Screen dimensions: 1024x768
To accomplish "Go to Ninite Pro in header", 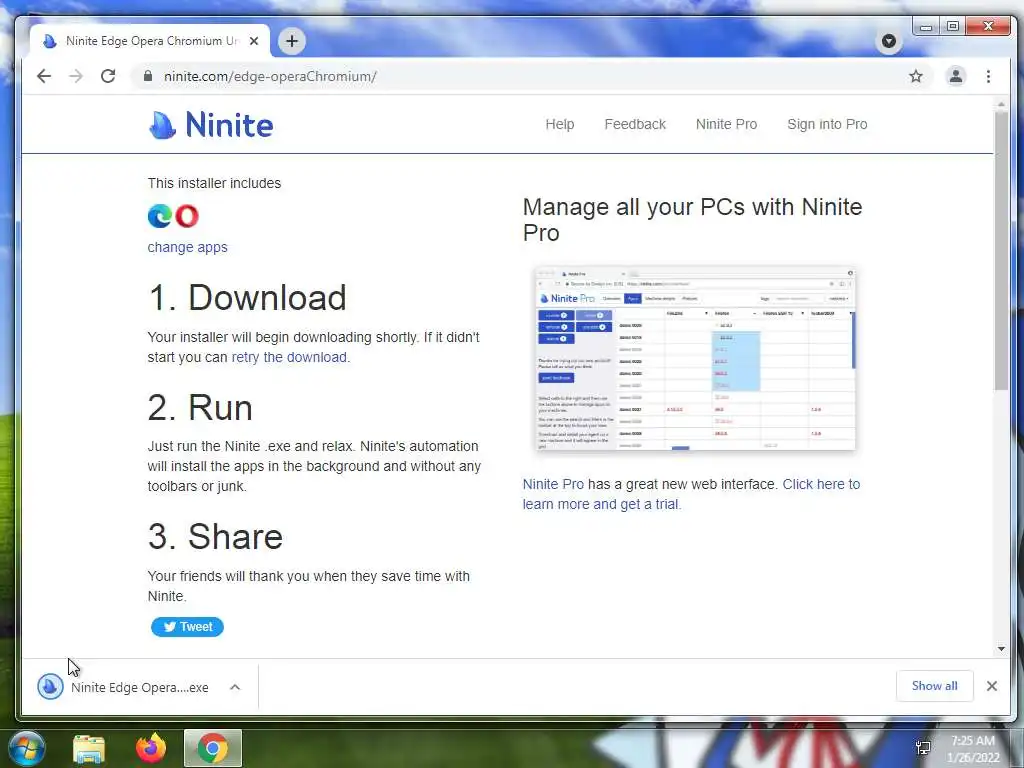I will point(726,124).
